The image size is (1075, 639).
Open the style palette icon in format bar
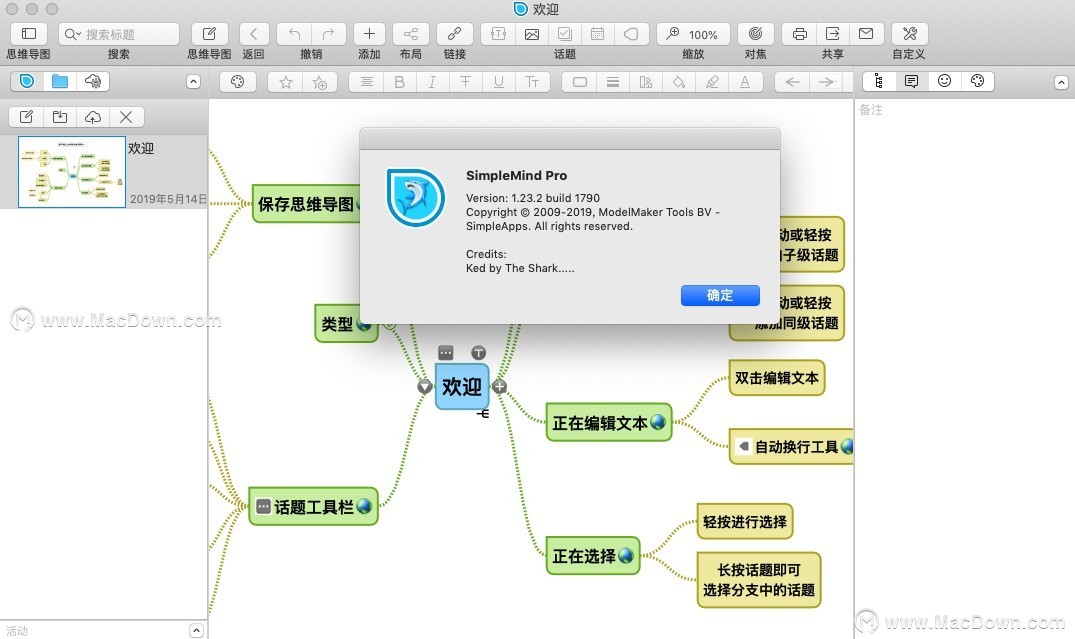pyautogui.click(x=237, y=82)
